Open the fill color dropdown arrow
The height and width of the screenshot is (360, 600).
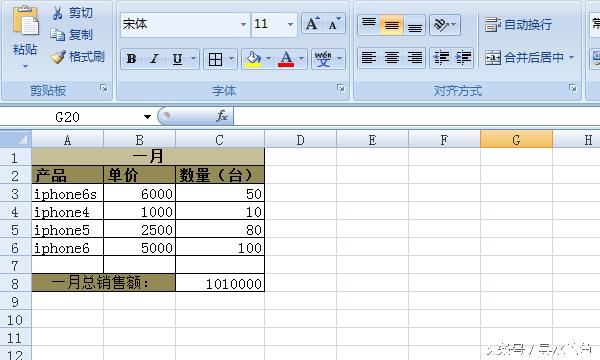268,59
